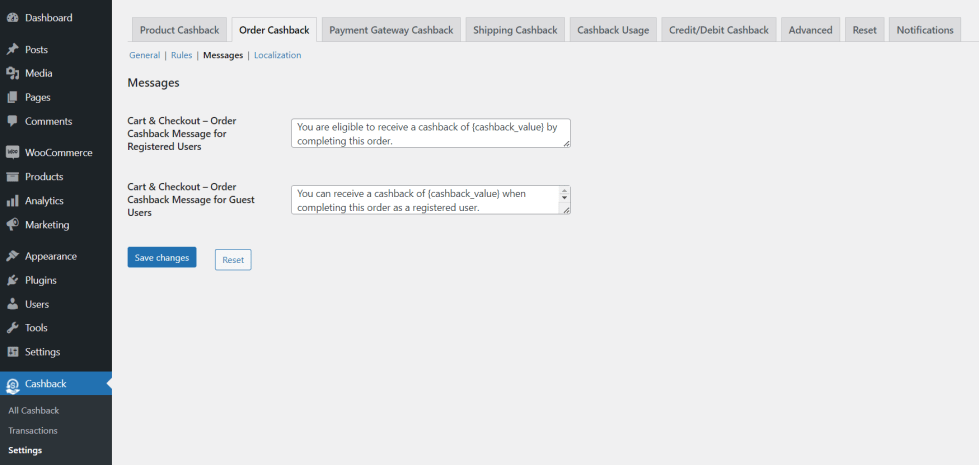Image resolution: width=979 pixels, height=465 pixels.
Task: Go to the Rules subsection link
Action: click(181, 56)
